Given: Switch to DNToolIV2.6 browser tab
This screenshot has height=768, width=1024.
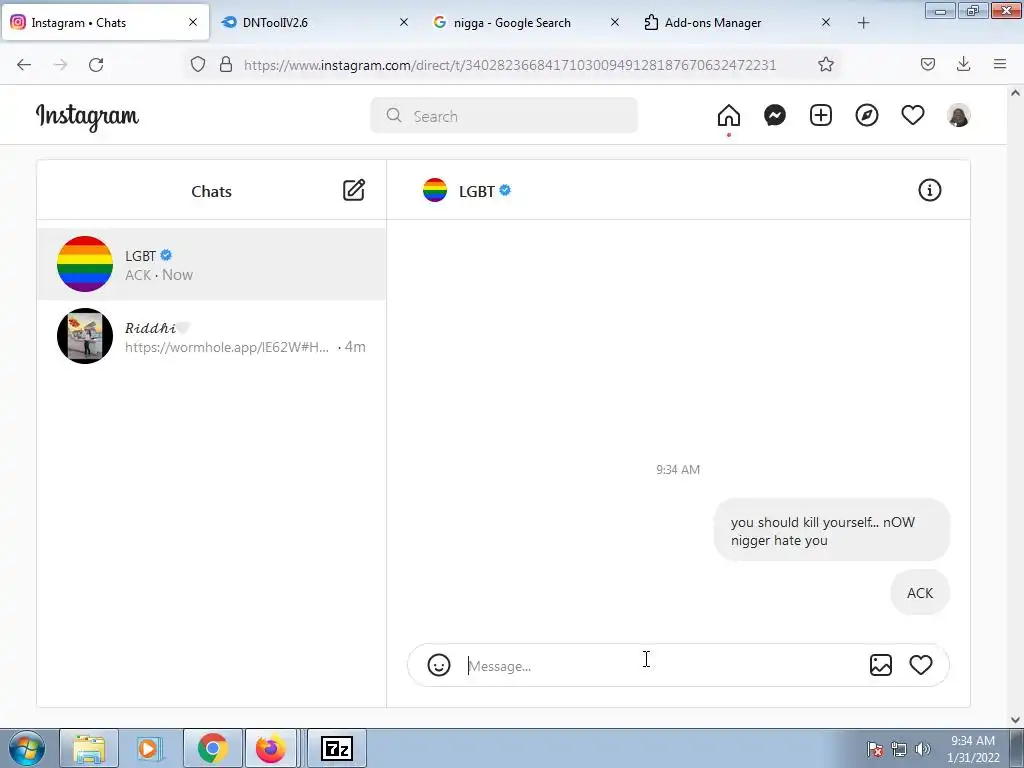Looking at the screenshot, I should 315,22.
